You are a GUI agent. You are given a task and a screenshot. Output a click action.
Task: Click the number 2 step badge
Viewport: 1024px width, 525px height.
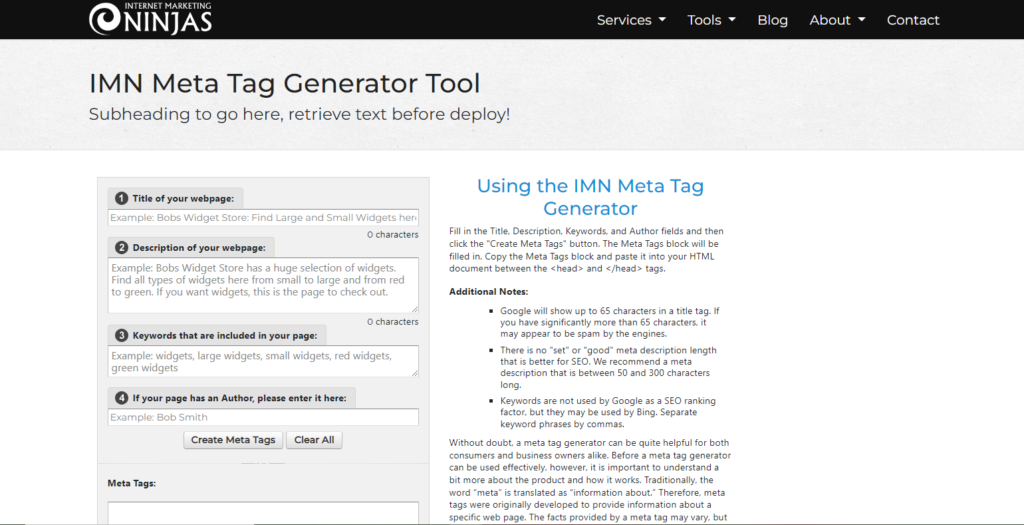click(x=121, y=247)
